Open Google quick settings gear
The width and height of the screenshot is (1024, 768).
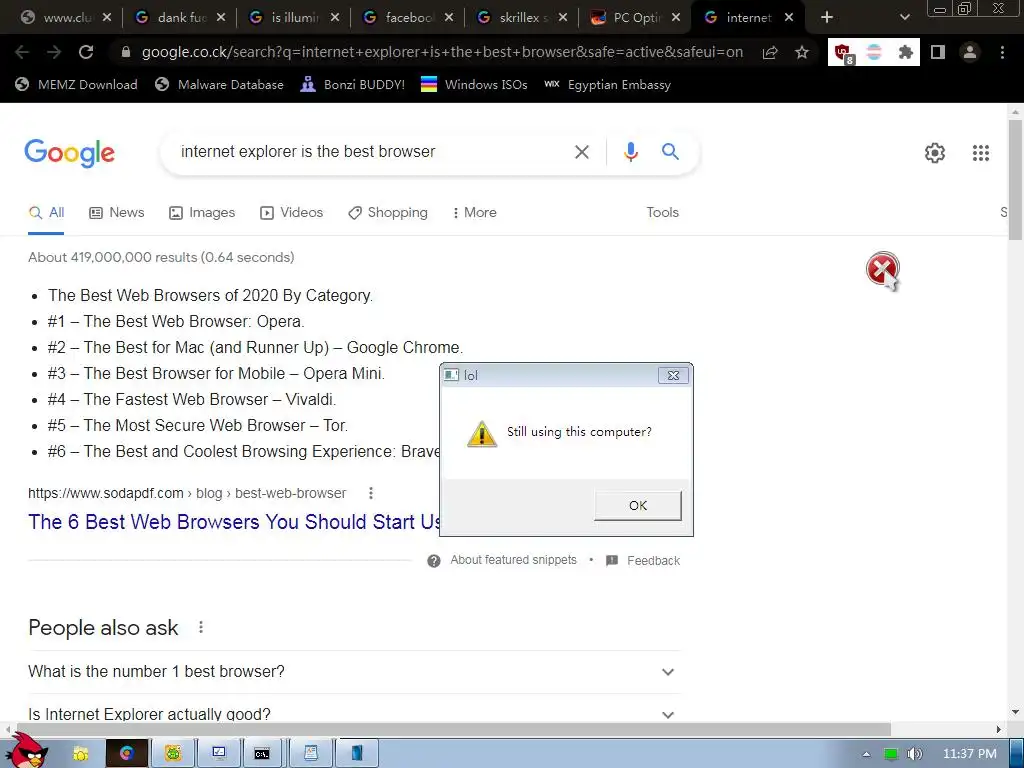(x=935, y=153)
